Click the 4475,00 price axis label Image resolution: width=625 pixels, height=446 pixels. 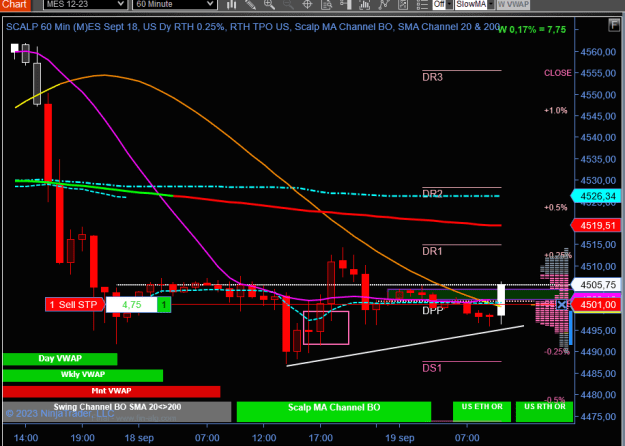tap(598, 416)
